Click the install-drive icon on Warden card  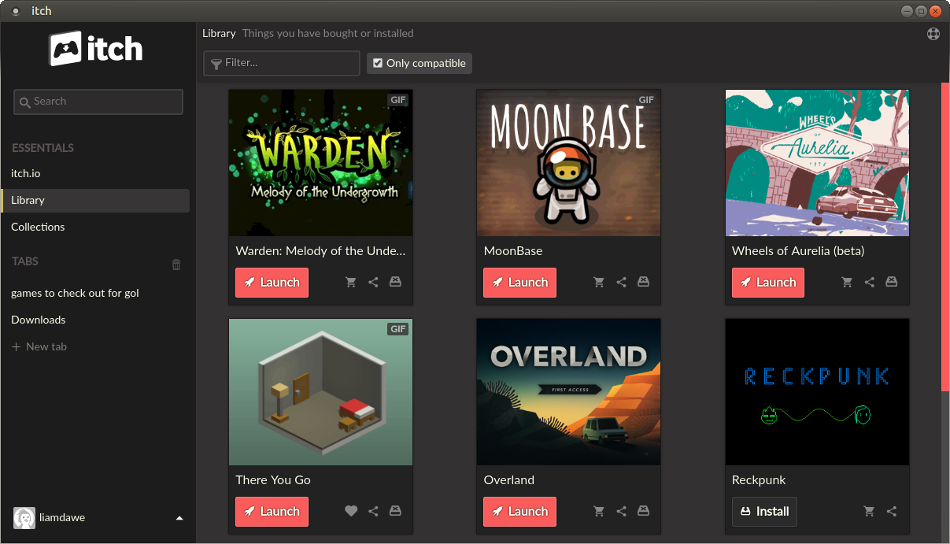[x=396, y=282]
